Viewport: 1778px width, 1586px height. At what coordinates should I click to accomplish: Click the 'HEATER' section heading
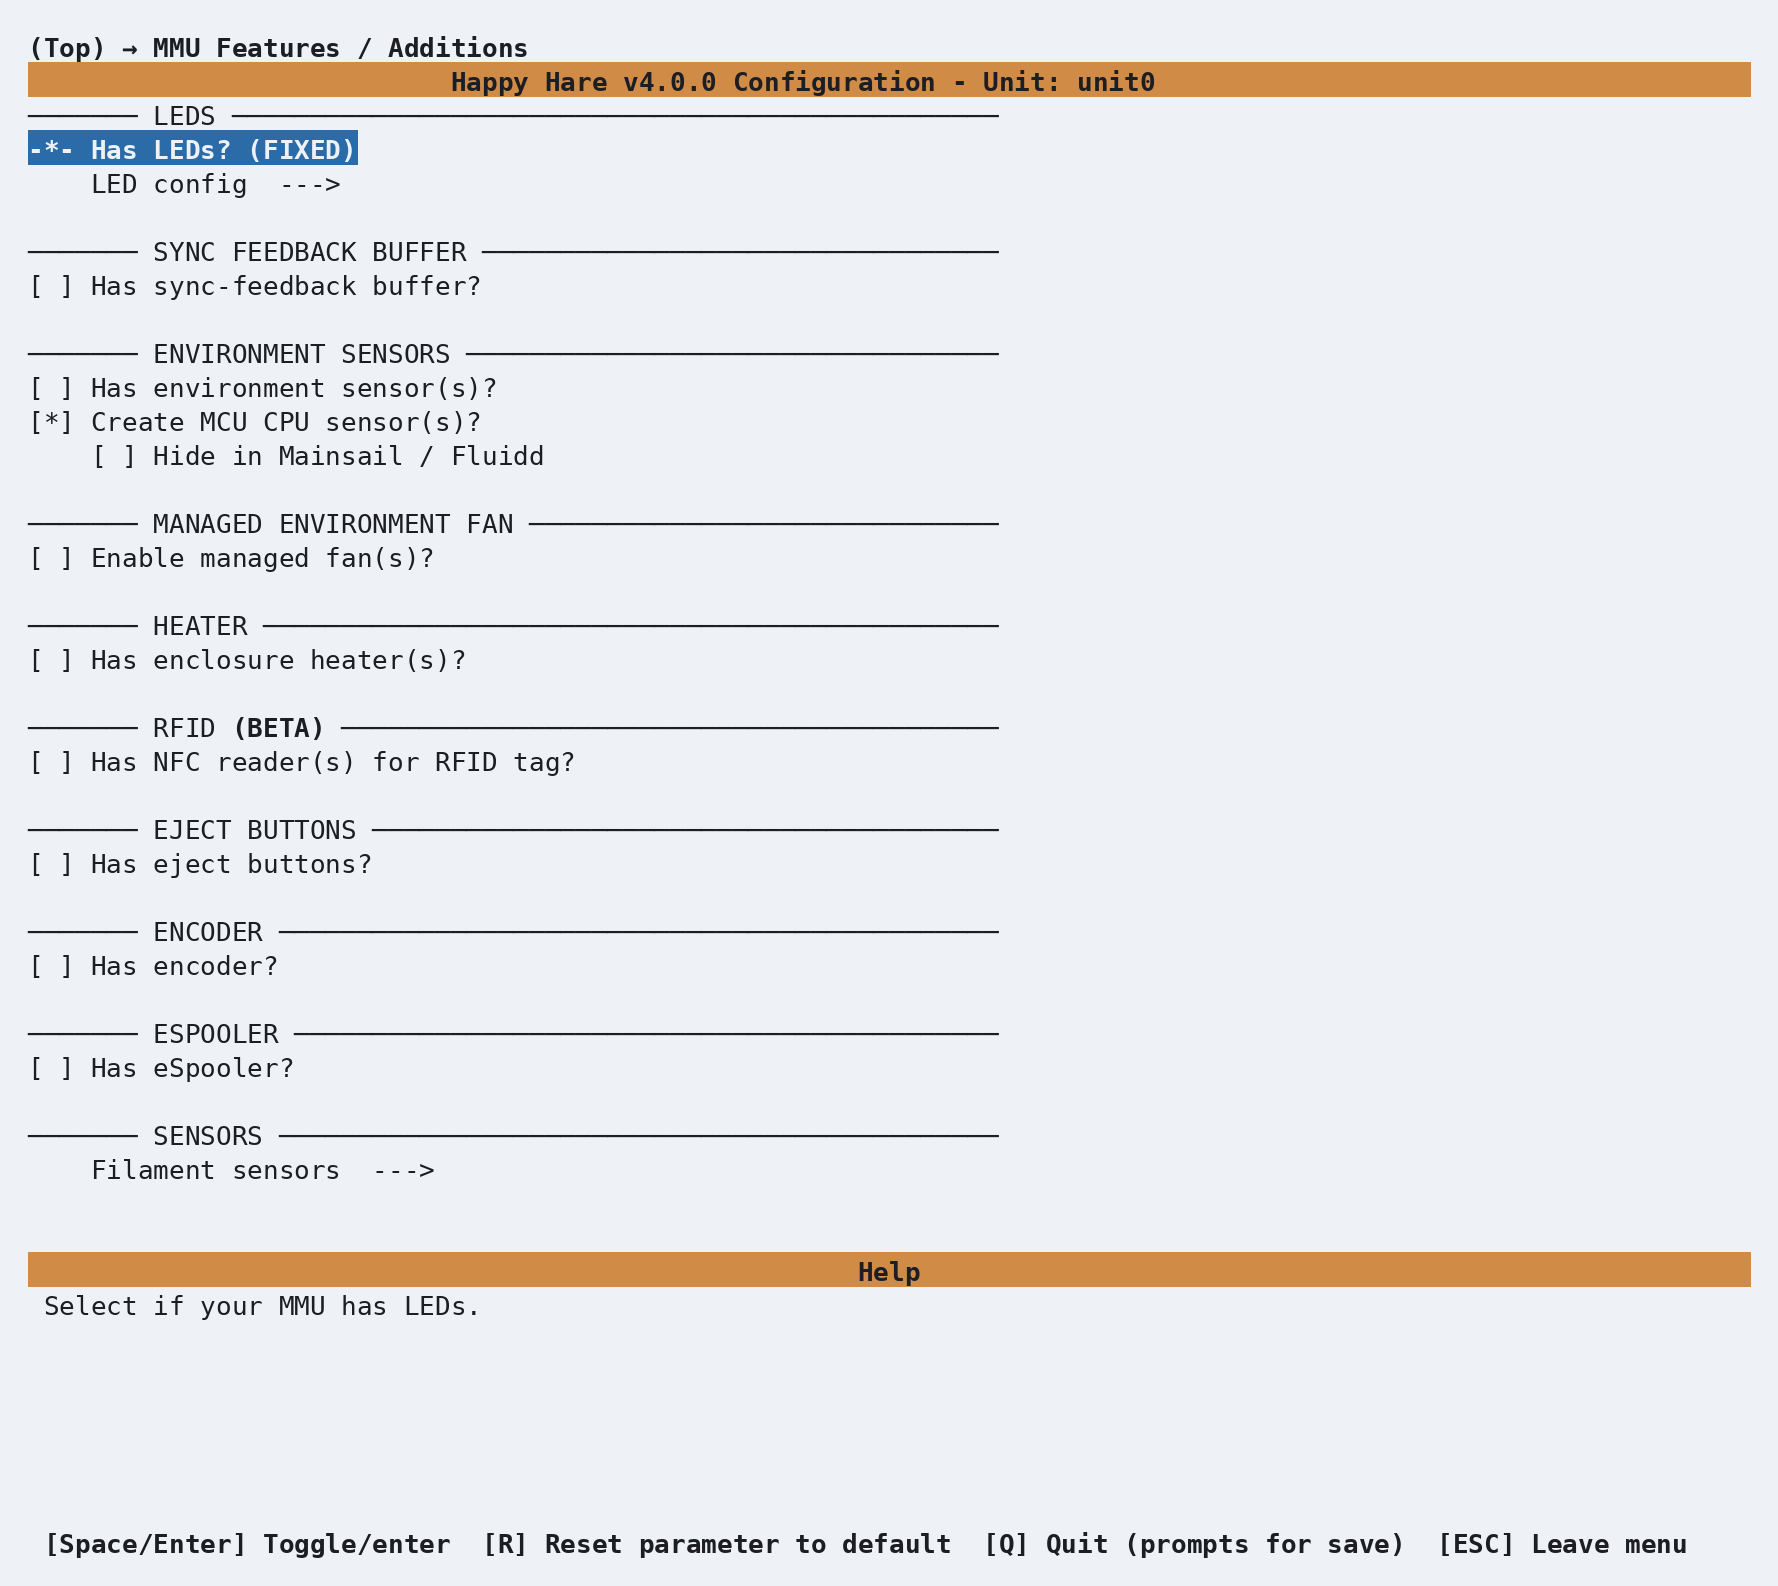click(200, 626)
